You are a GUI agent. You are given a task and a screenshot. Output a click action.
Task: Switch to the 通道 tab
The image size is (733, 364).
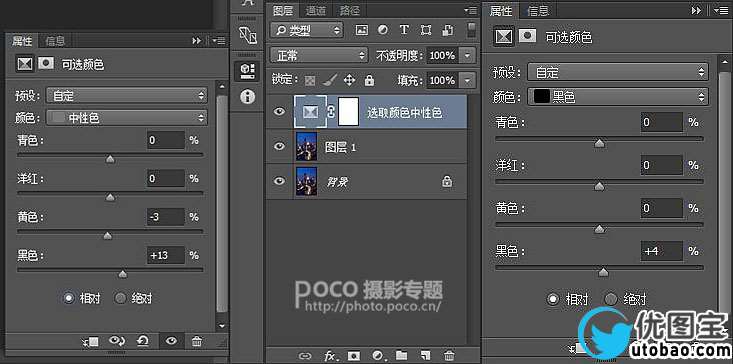coord(317,10)
